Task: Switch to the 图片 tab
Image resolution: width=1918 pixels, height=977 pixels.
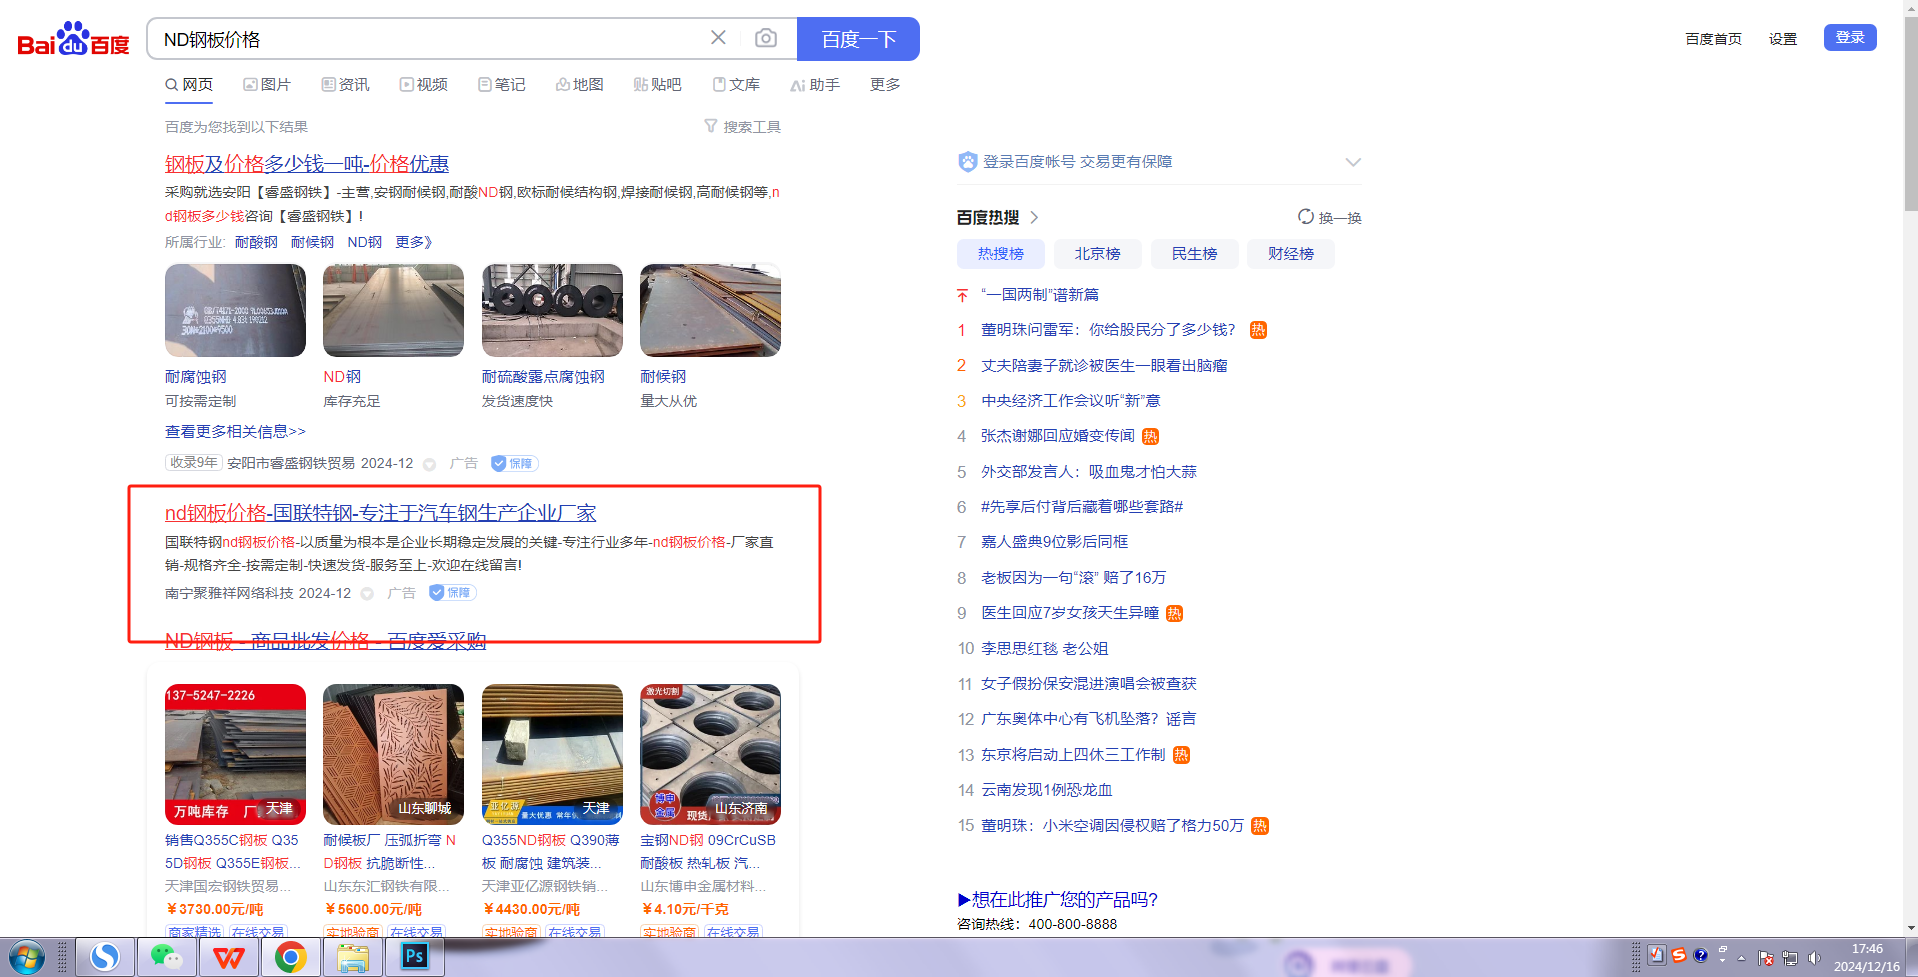Action: 267,85
